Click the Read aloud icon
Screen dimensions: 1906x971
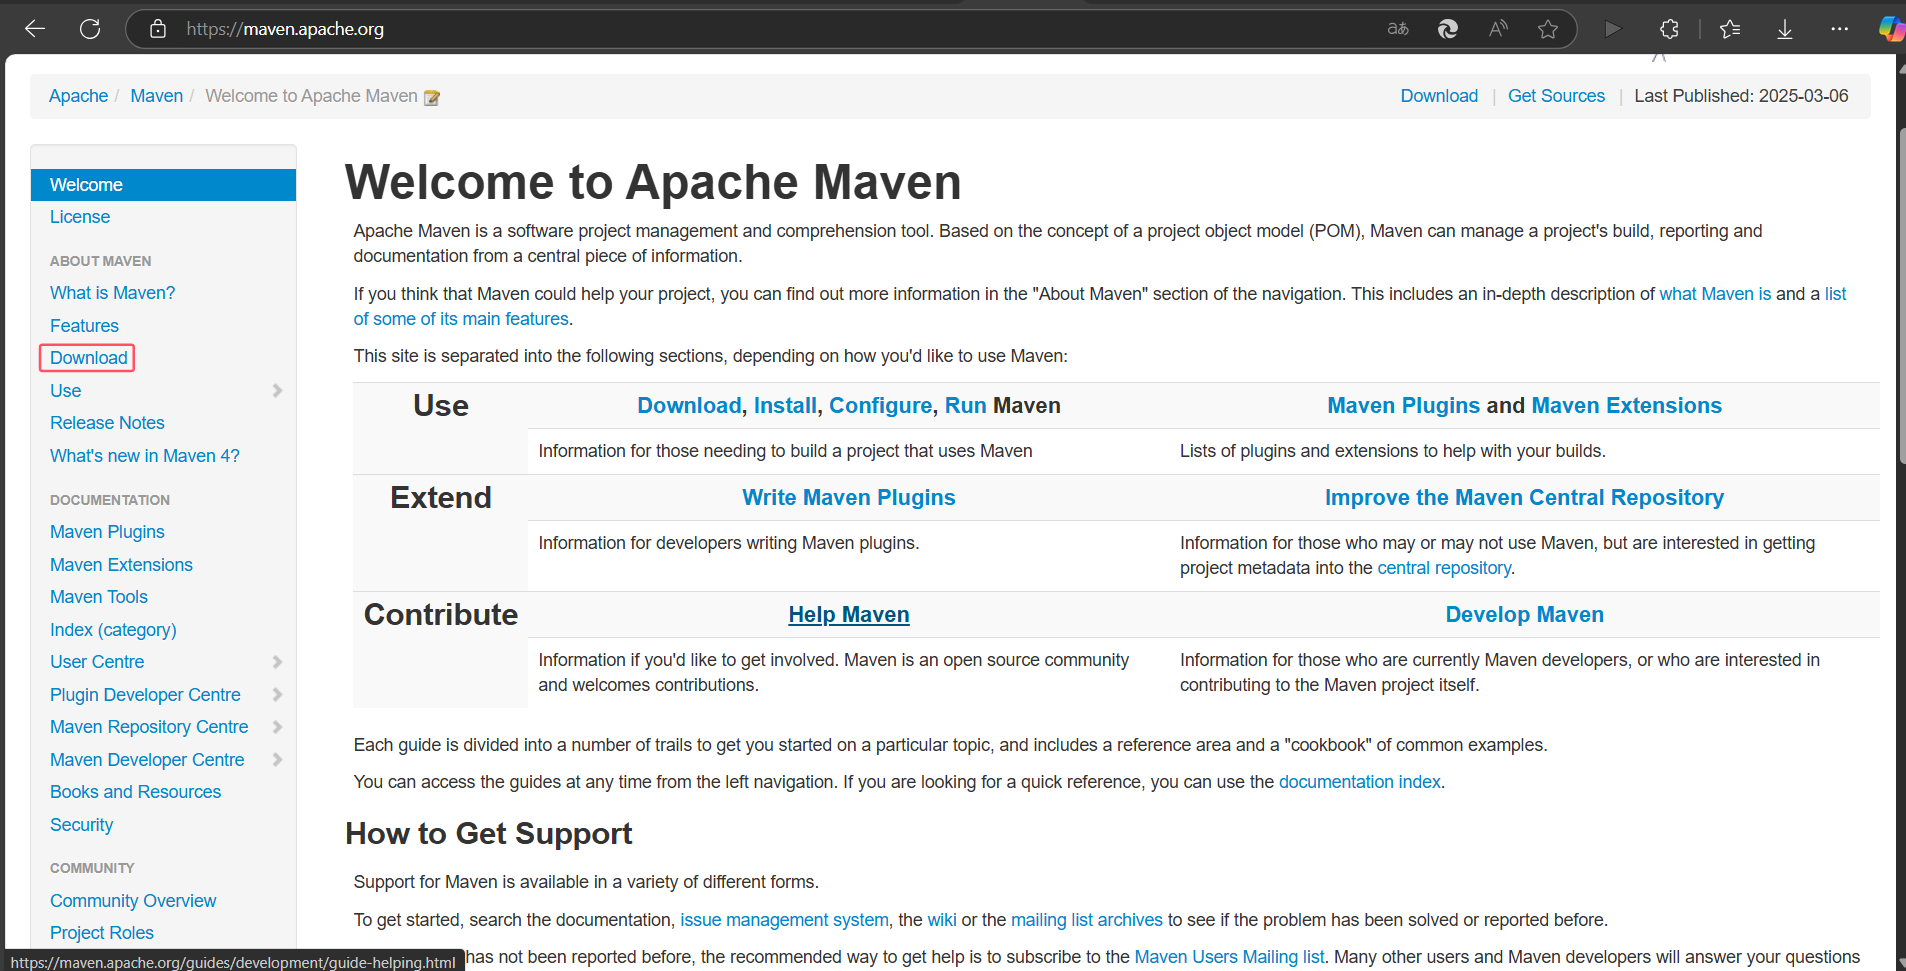pos(1498,29)
